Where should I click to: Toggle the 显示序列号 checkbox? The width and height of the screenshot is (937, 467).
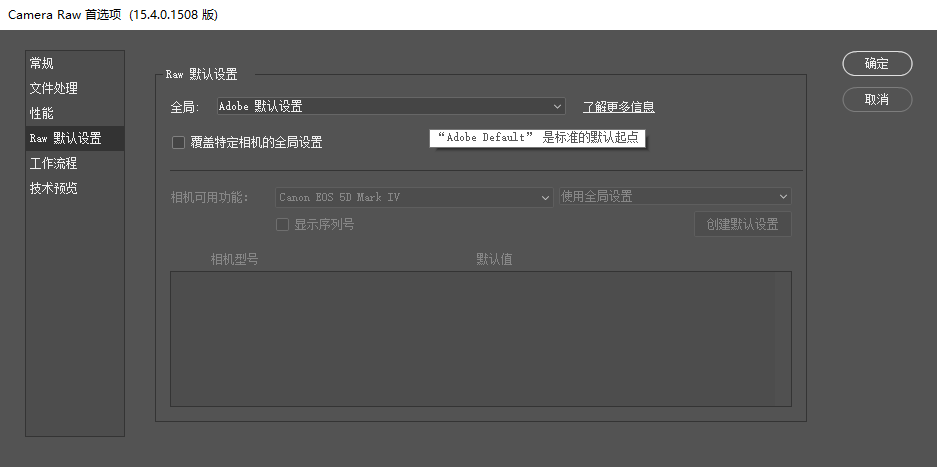[282, 225]
